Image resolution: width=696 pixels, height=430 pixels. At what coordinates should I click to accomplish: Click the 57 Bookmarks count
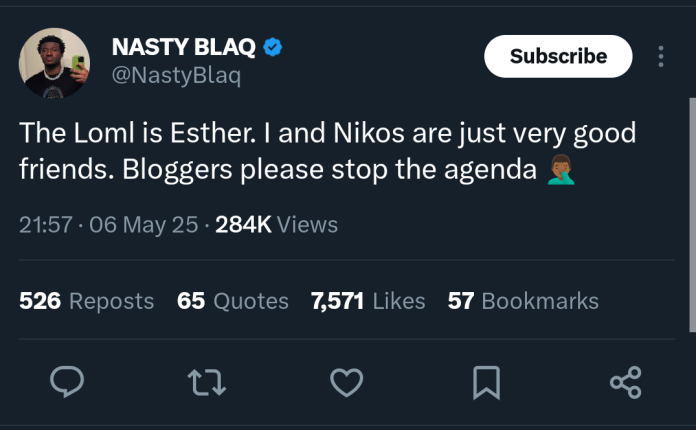(523, 301)
